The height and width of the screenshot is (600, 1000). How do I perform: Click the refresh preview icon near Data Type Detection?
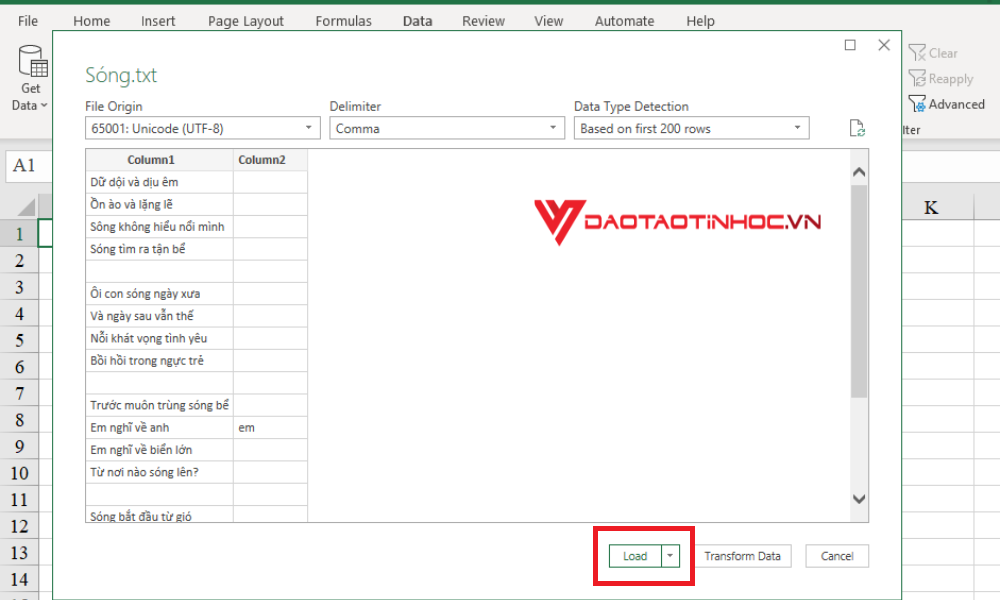[x=856, y=127]
